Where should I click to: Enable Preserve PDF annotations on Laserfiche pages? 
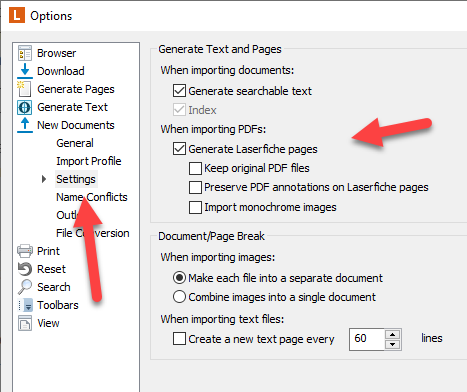(195, 187)
